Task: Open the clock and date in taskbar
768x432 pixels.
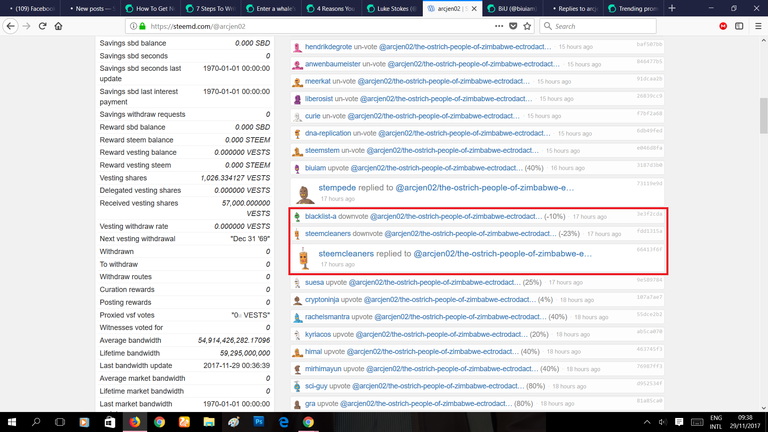Action: click(x=744, y=422)
